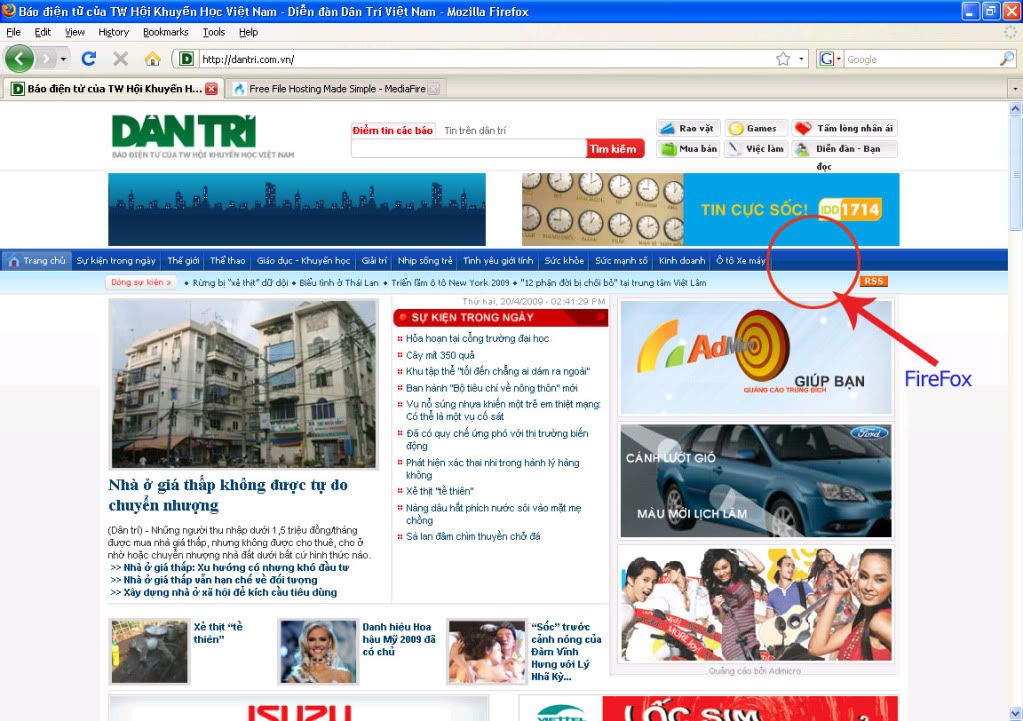Screen dimensions: 1023x721
Task: Click the page scrollbar down arrow
Action: (1015, 713)
